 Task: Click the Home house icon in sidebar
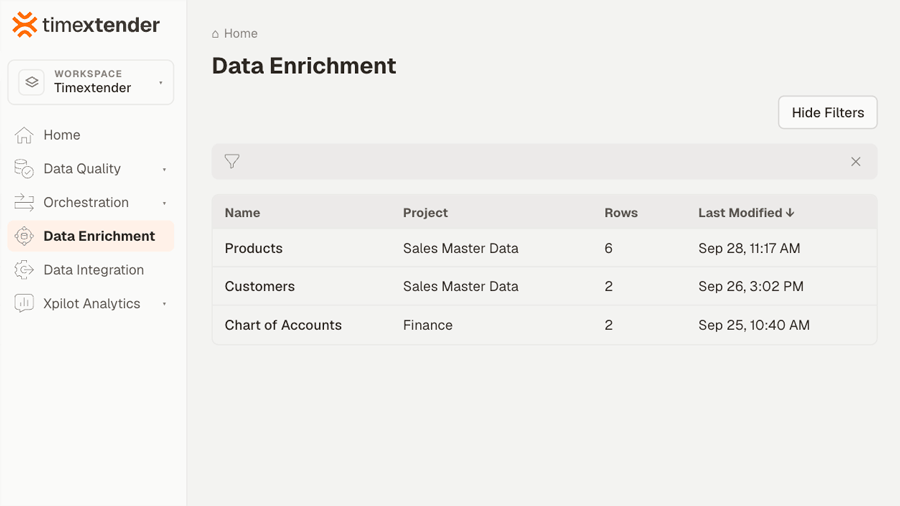click(x=24, y=135)
